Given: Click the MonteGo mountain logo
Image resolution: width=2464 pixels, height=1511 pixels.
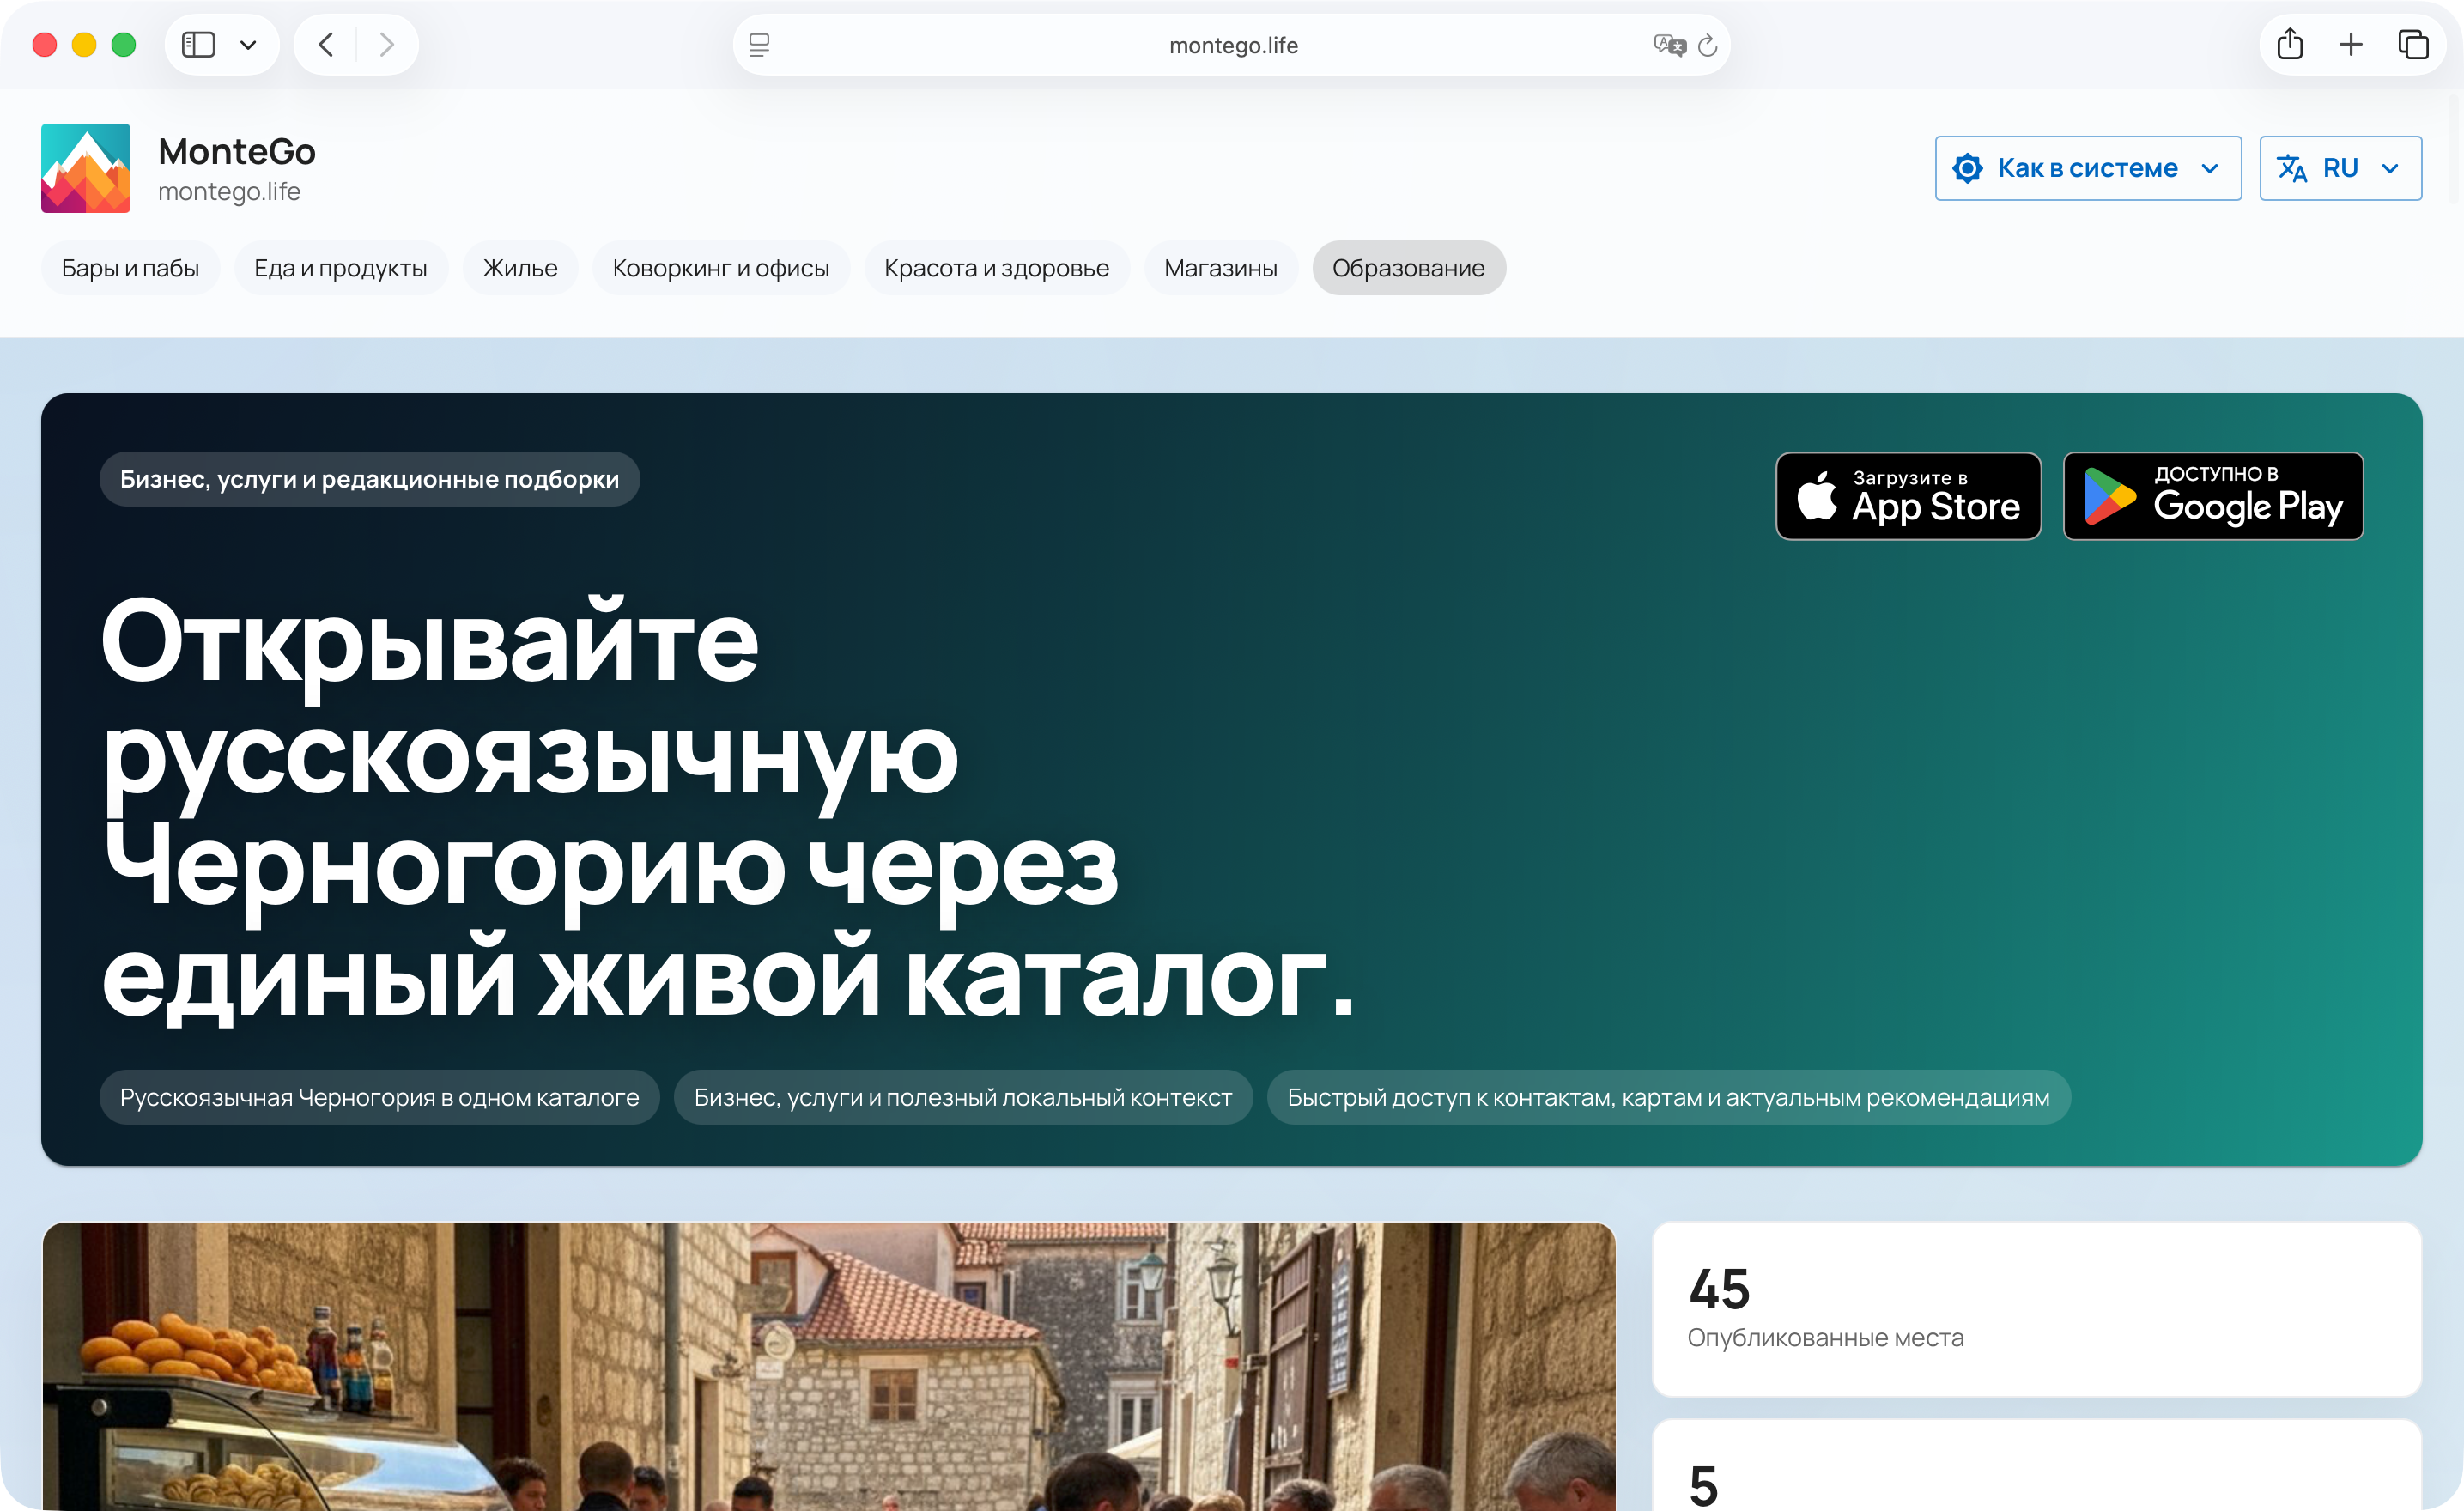Looking at the screenshot, I should 85,168.
